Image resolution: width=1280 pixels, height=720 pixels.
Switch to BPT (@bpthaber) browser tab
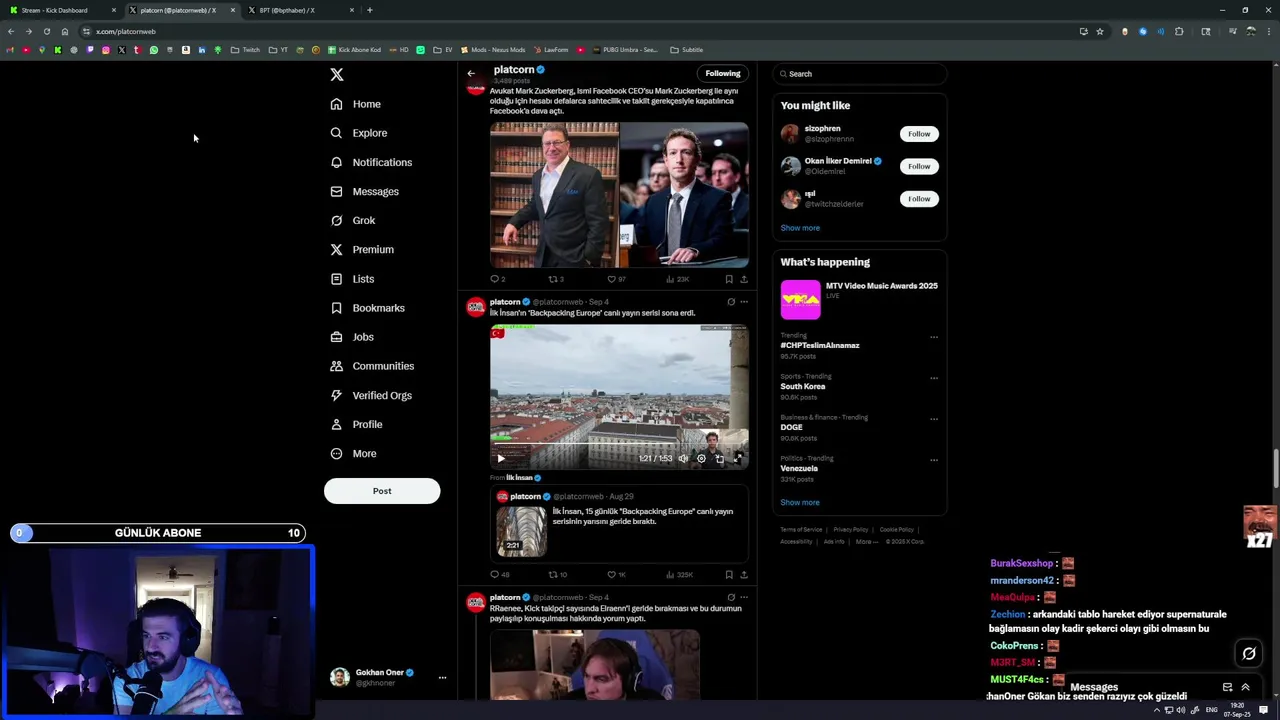pos(300,10)
